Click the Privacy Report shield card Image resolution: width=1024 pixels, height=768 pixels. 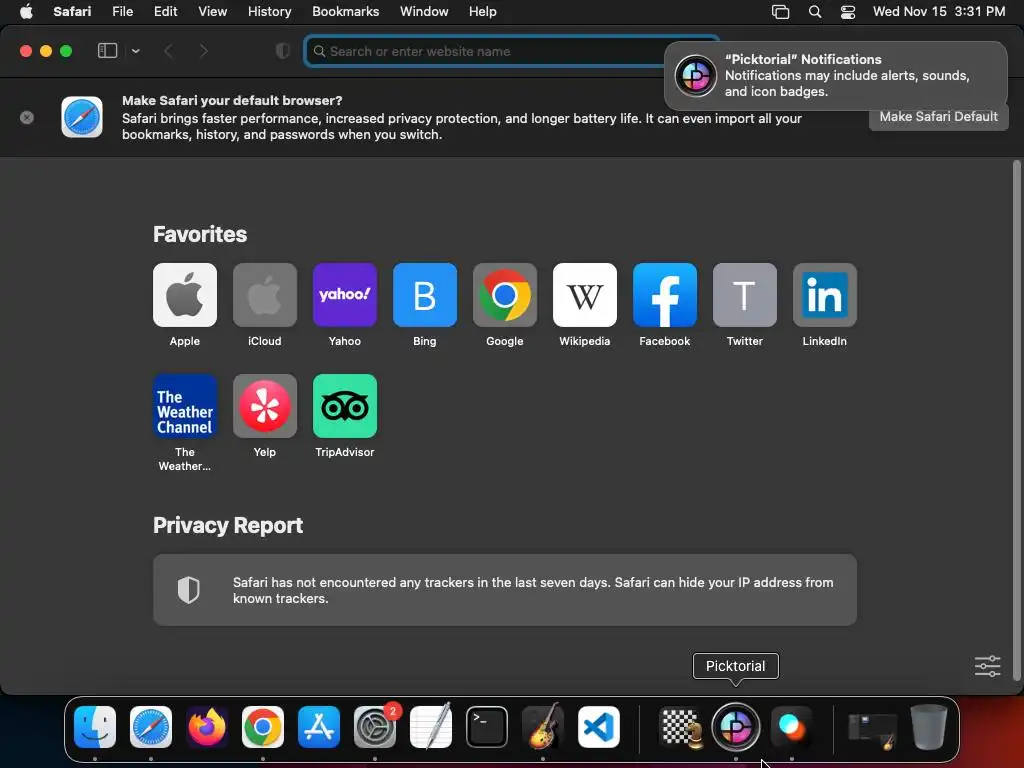505,590
